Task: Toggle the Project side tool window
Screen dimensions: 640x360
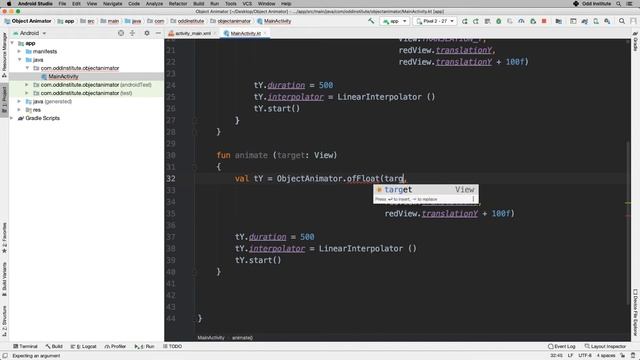Action: coord(4,100)
